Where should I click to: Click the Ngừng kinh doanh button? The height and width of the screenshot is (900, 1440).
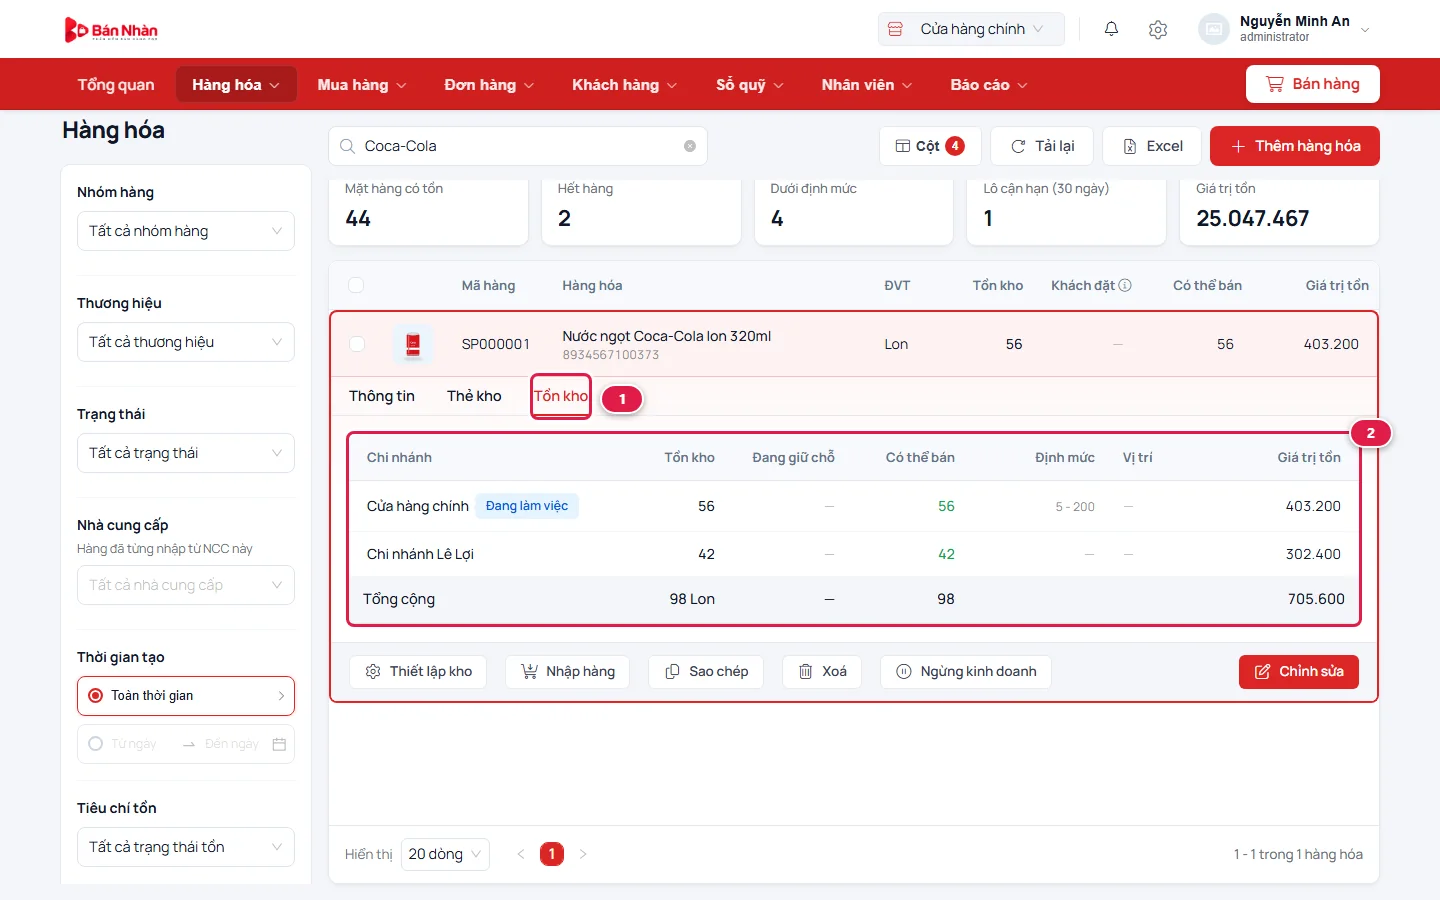(x=966, y=672)
